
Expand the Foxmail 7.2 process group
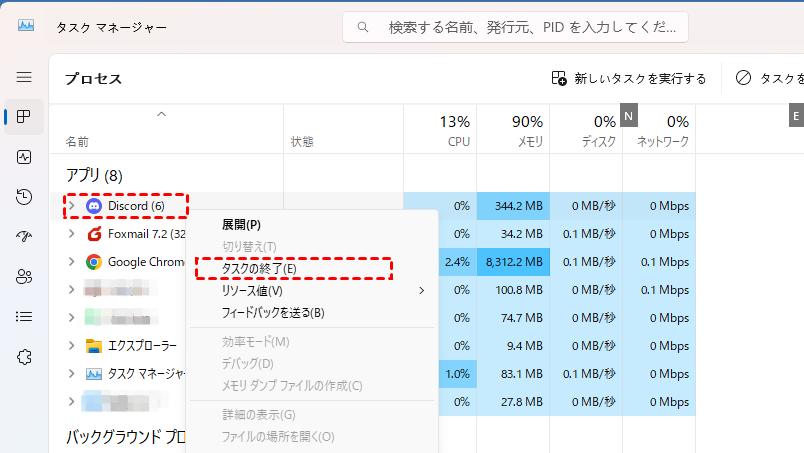coord(71,234)
